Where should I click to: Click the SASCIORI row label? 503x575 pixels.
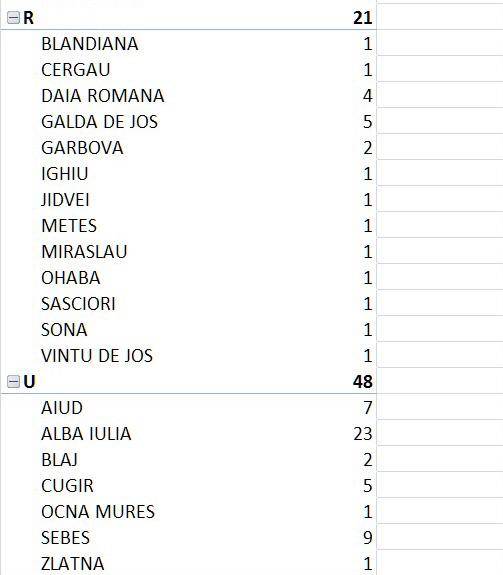78,304
